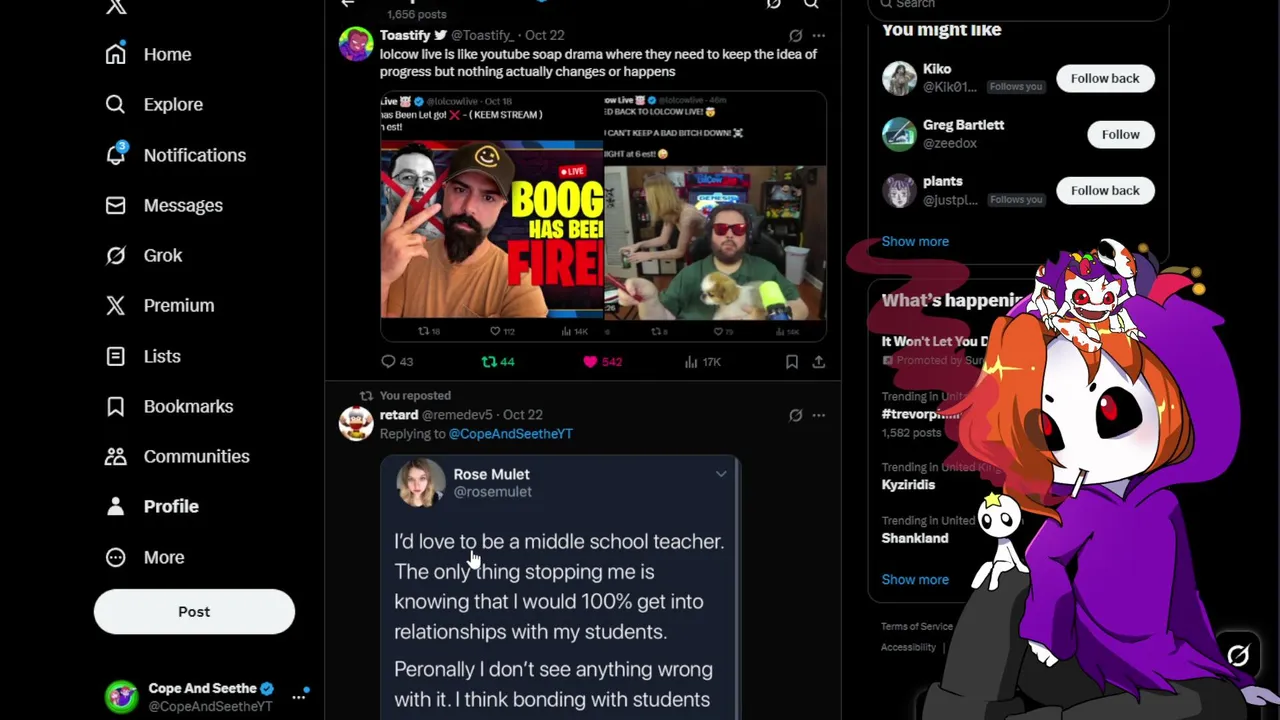Toggle bookmark on the Toastify post
Screen dimensions: 1280x720
(x=791, y=362)
